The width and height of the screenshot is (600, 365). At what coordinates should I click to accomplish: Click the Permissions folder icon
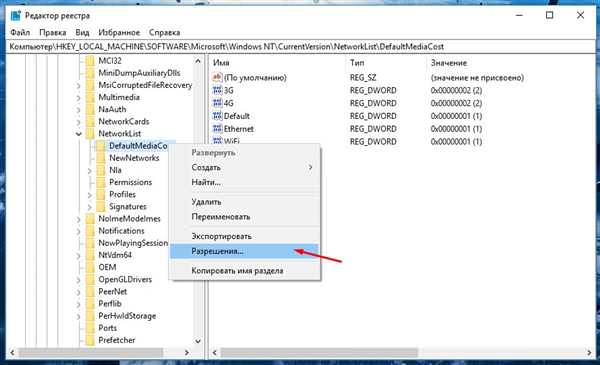pos(101,182)
